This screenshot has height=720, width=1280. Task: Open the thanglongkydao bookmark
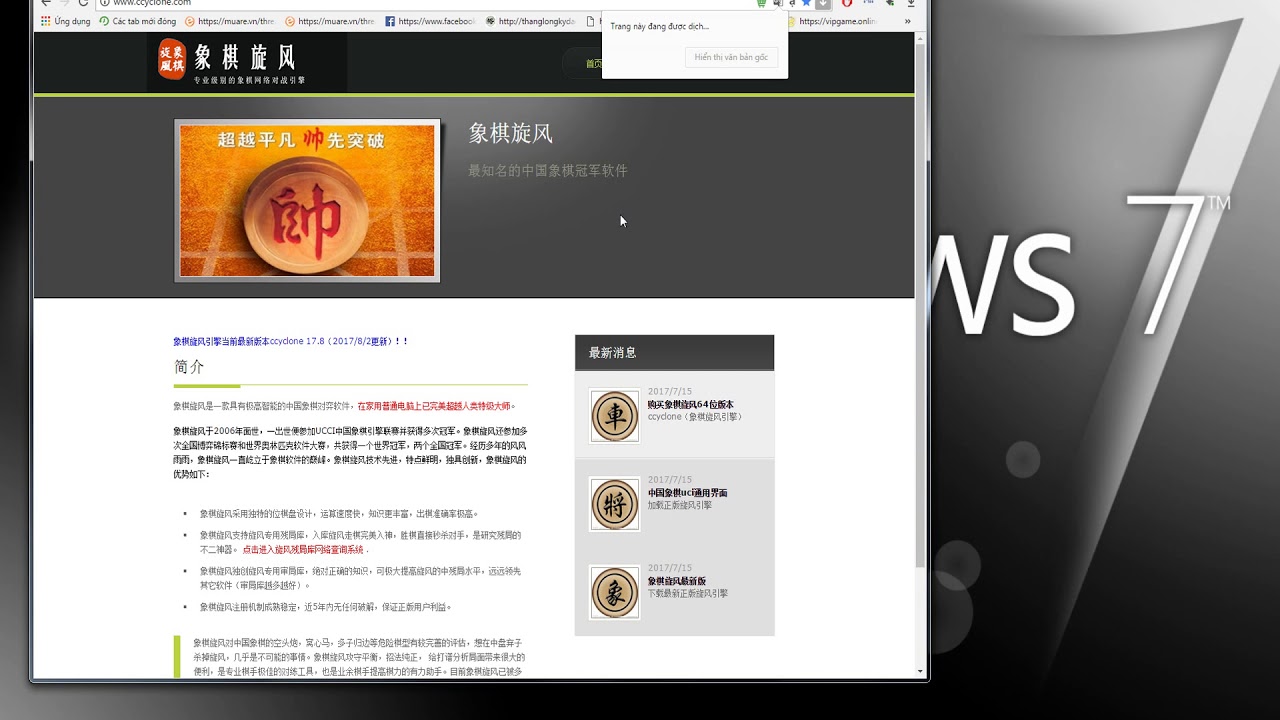(531, 21)
